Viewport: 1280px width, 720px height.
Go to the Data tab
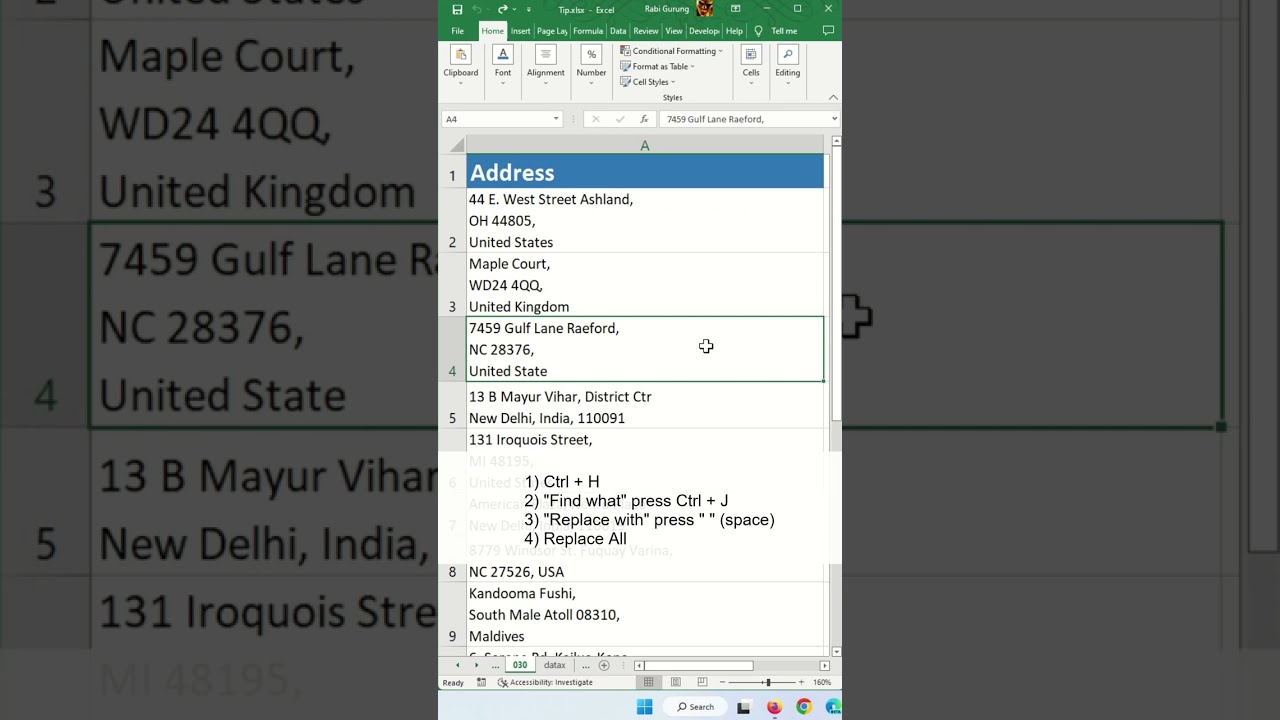(618, 31)
